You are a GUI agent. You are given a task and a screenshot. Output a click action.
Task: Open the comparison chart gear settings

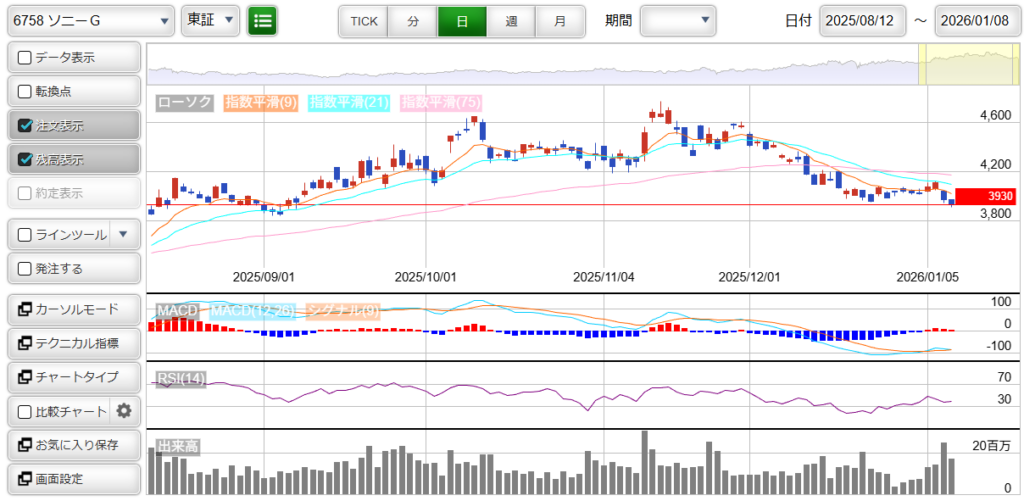point(124,410)
